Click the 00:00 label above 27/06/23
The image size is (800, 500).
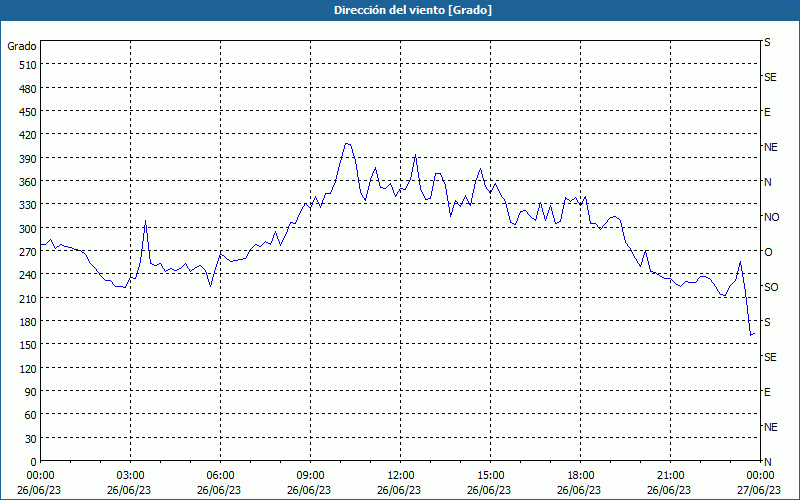coord(761,476)
